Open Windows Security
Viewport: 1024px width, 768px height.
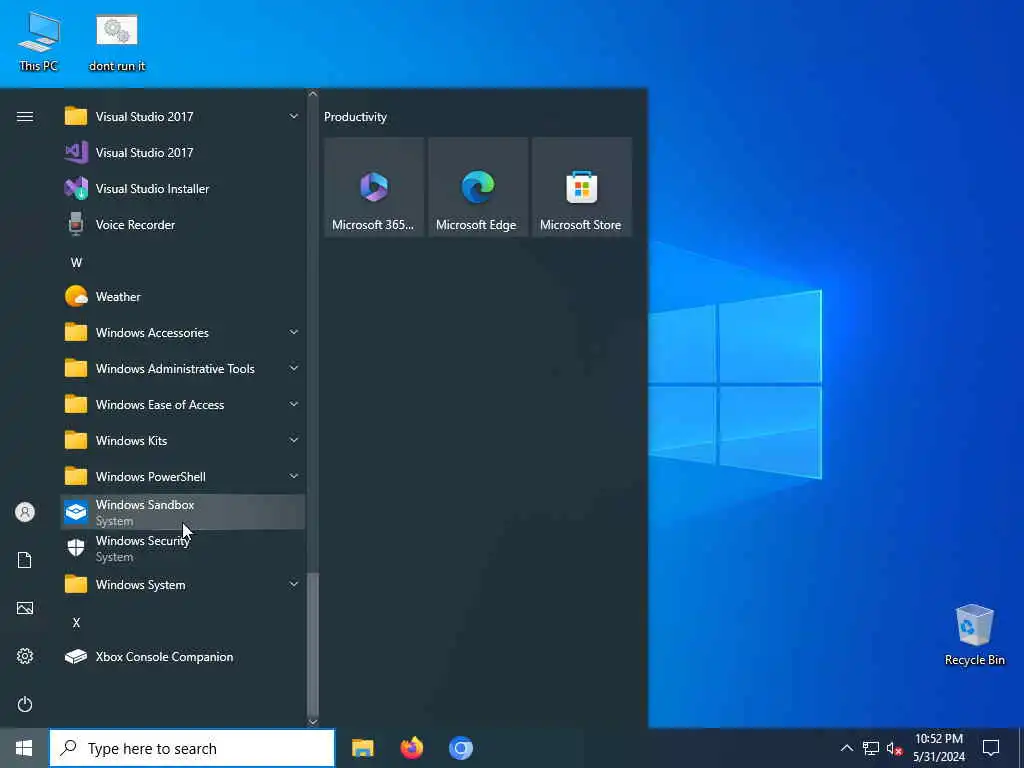tap(182, 548)
